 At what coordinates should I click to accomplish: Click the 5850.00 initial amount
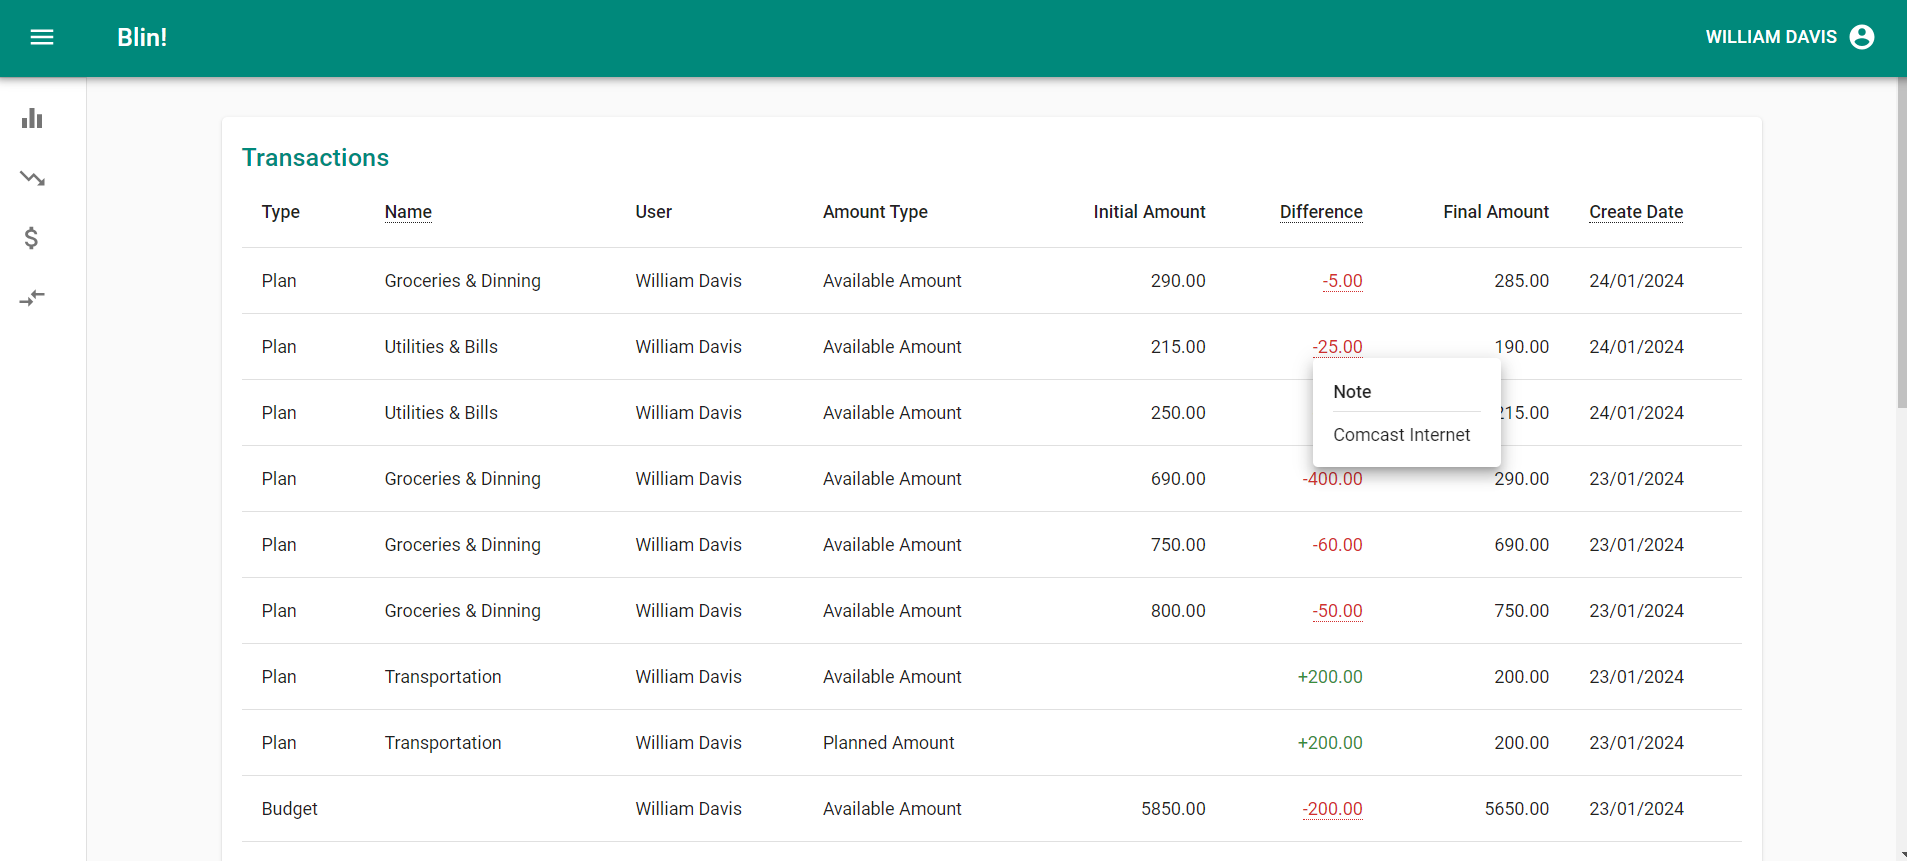1173,809
